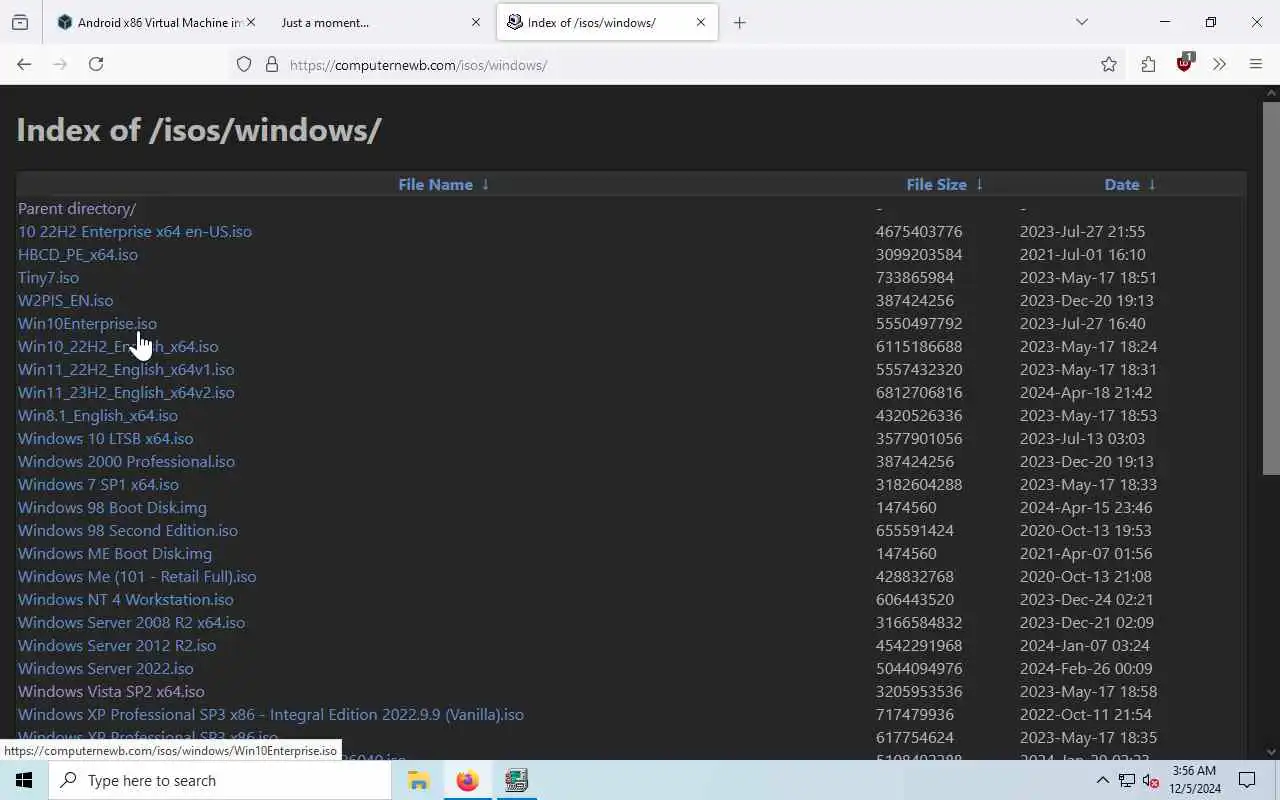Download Windows Server 2008 R2 x64.iso
This screenshot has height=800, width=1280.
point(131,622)
